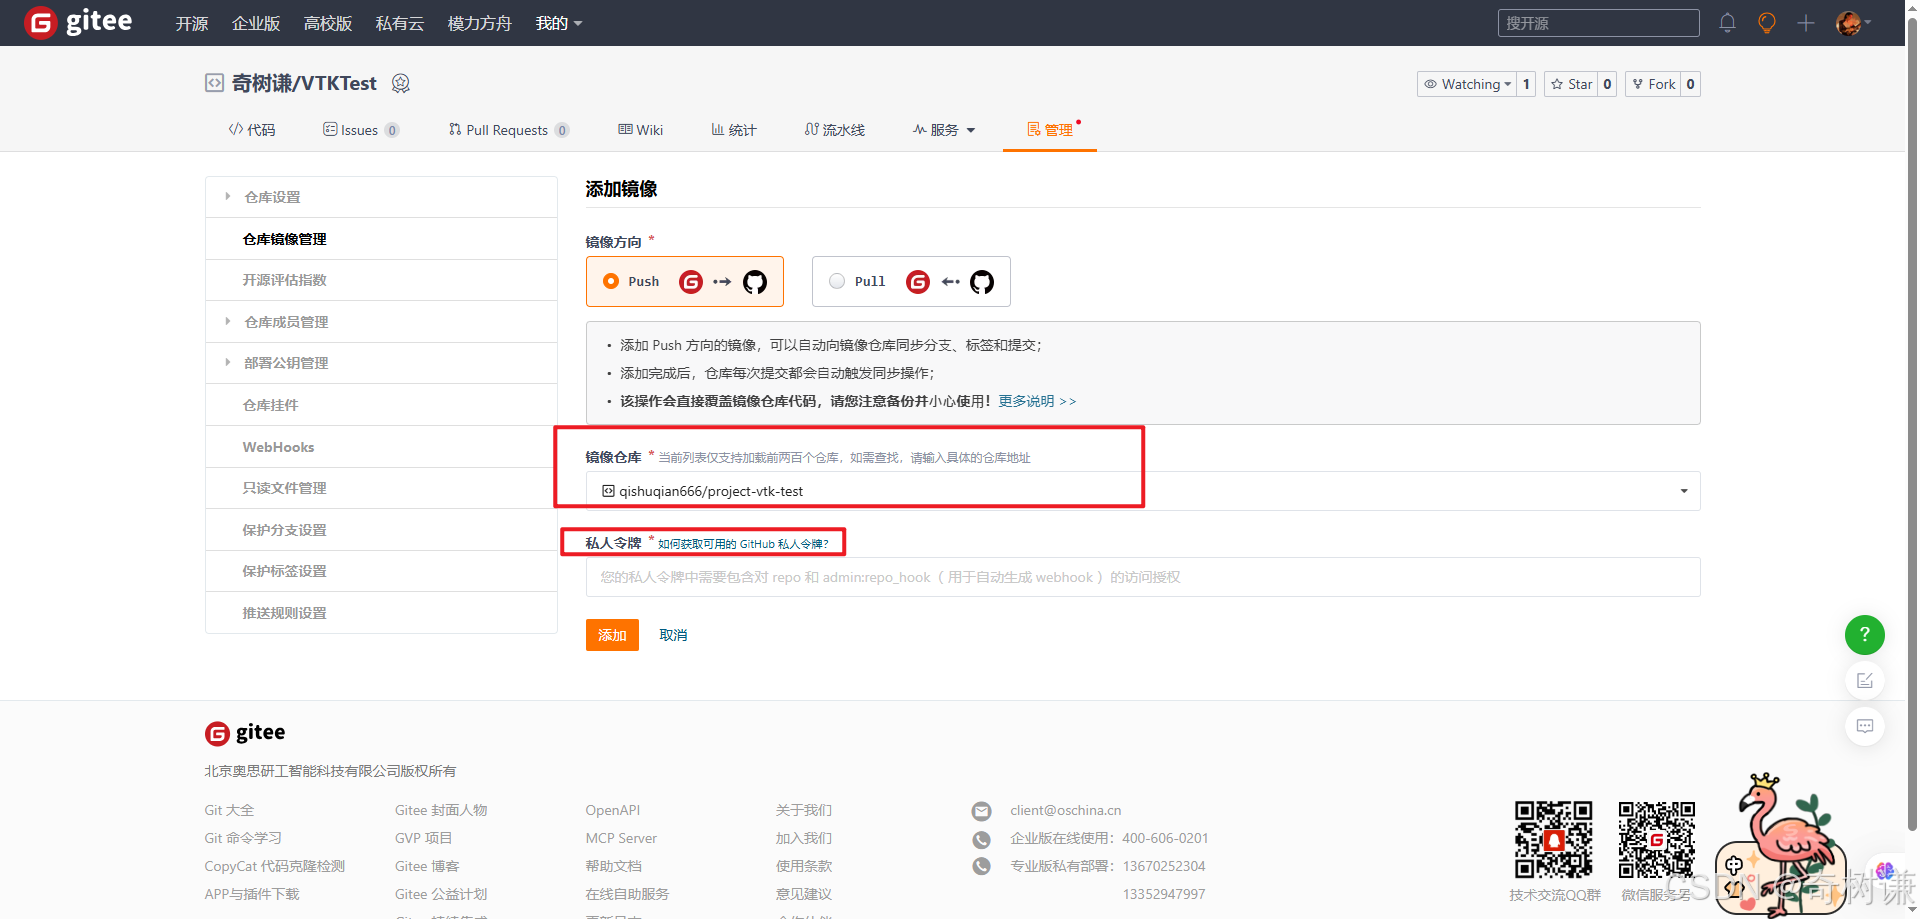Click 开源 in top navigation
Image resolution: width=1920 pixels, height=919 pixels.
(x=192, y=23)
